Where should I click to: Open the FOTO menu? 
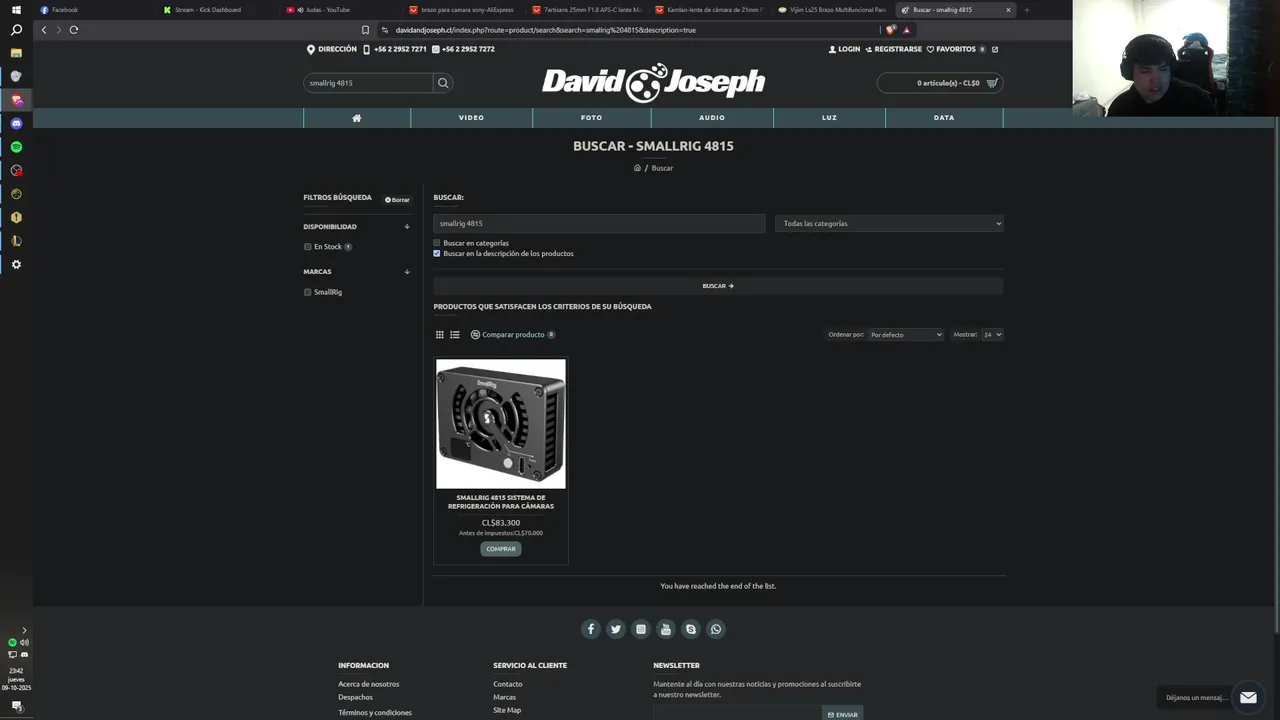point(592,118)
